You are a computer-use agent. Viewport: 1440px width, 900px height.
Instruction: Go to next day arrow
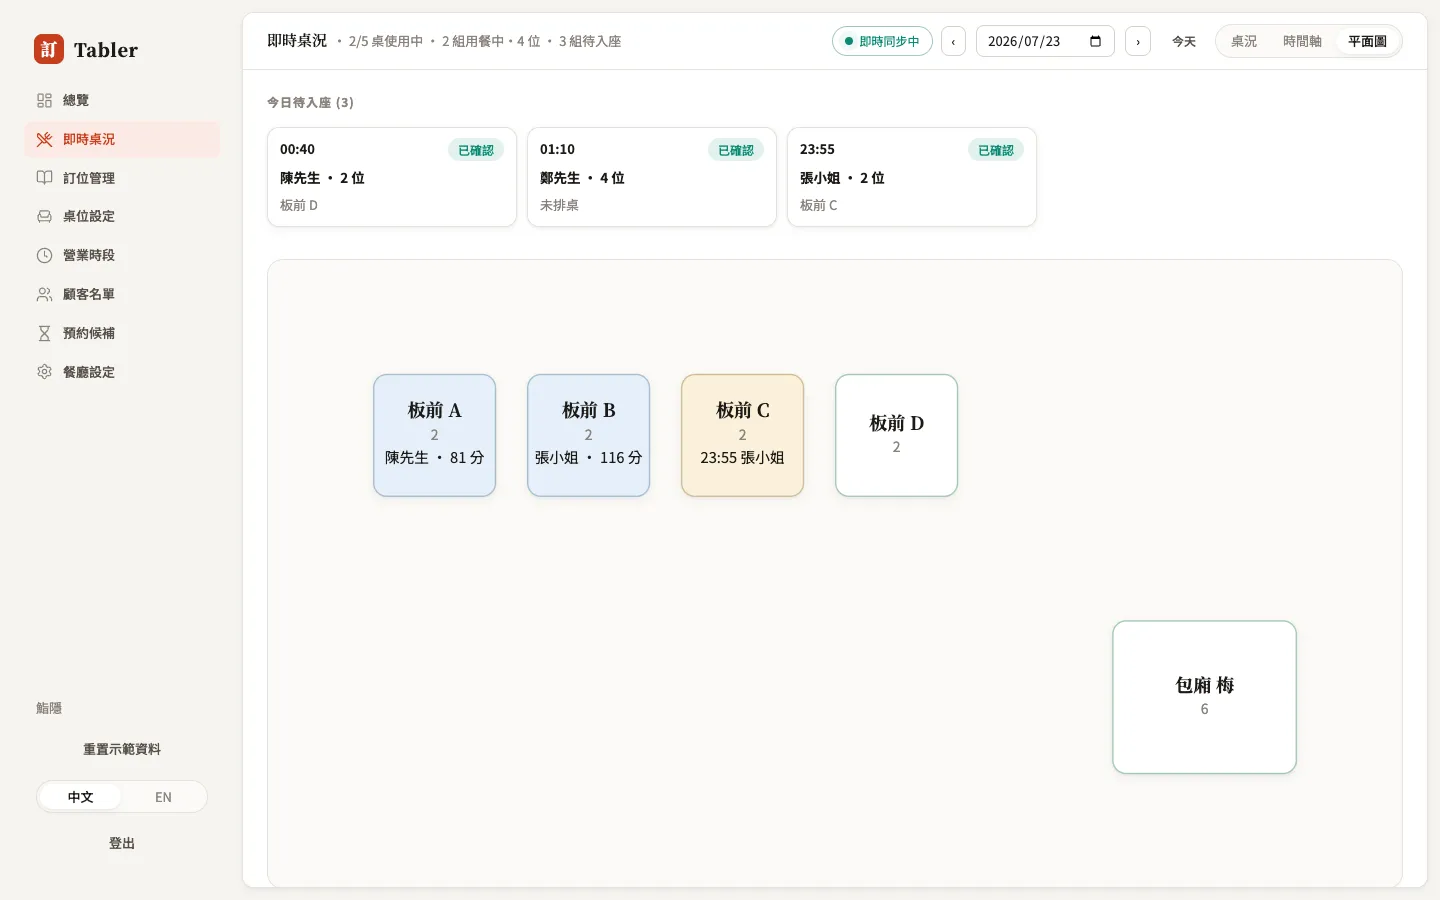pos(1138,41)
